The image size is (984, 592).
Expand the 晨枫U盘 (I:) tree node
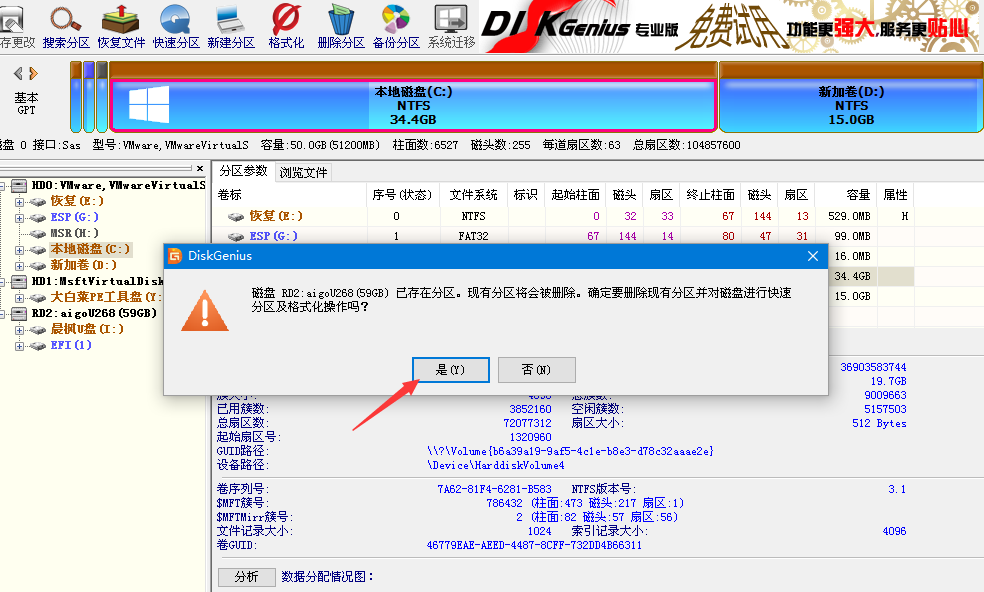(19, 330)
